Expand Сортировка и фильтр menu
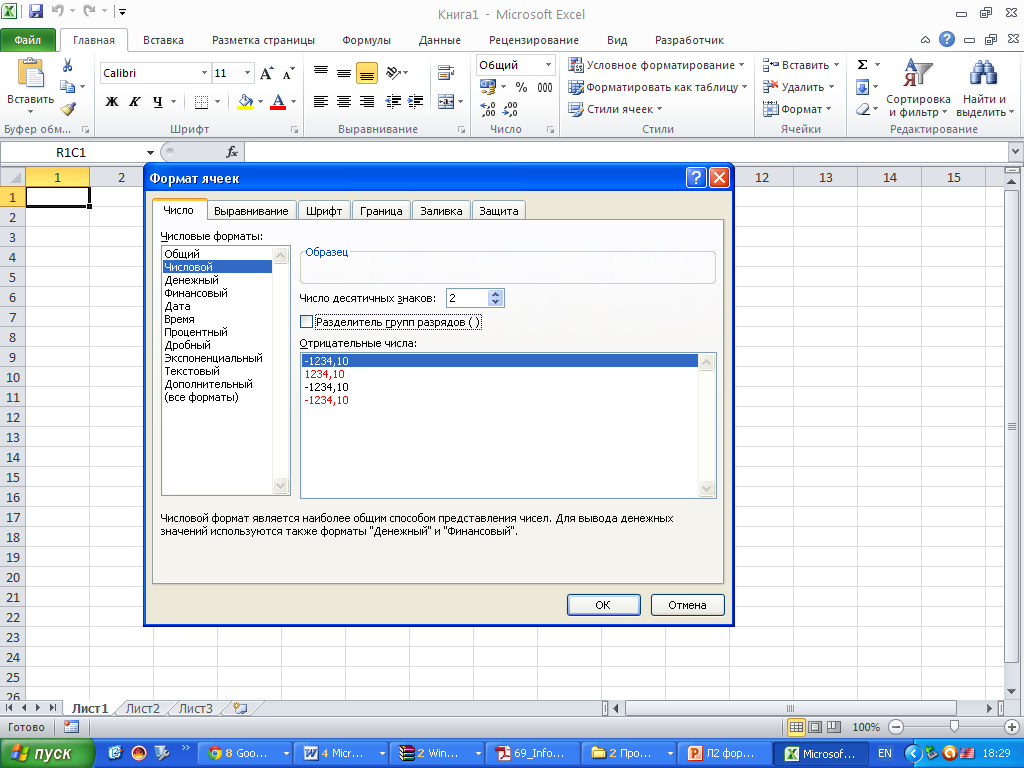 coord(918,88)
